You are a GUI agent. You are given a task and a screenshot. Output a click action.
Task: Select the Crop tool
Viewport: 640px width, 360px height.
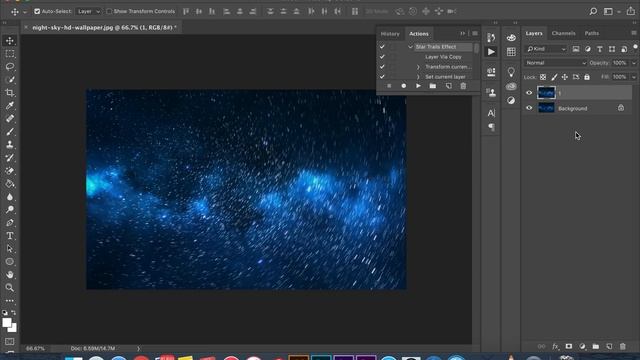coord(10,93)
